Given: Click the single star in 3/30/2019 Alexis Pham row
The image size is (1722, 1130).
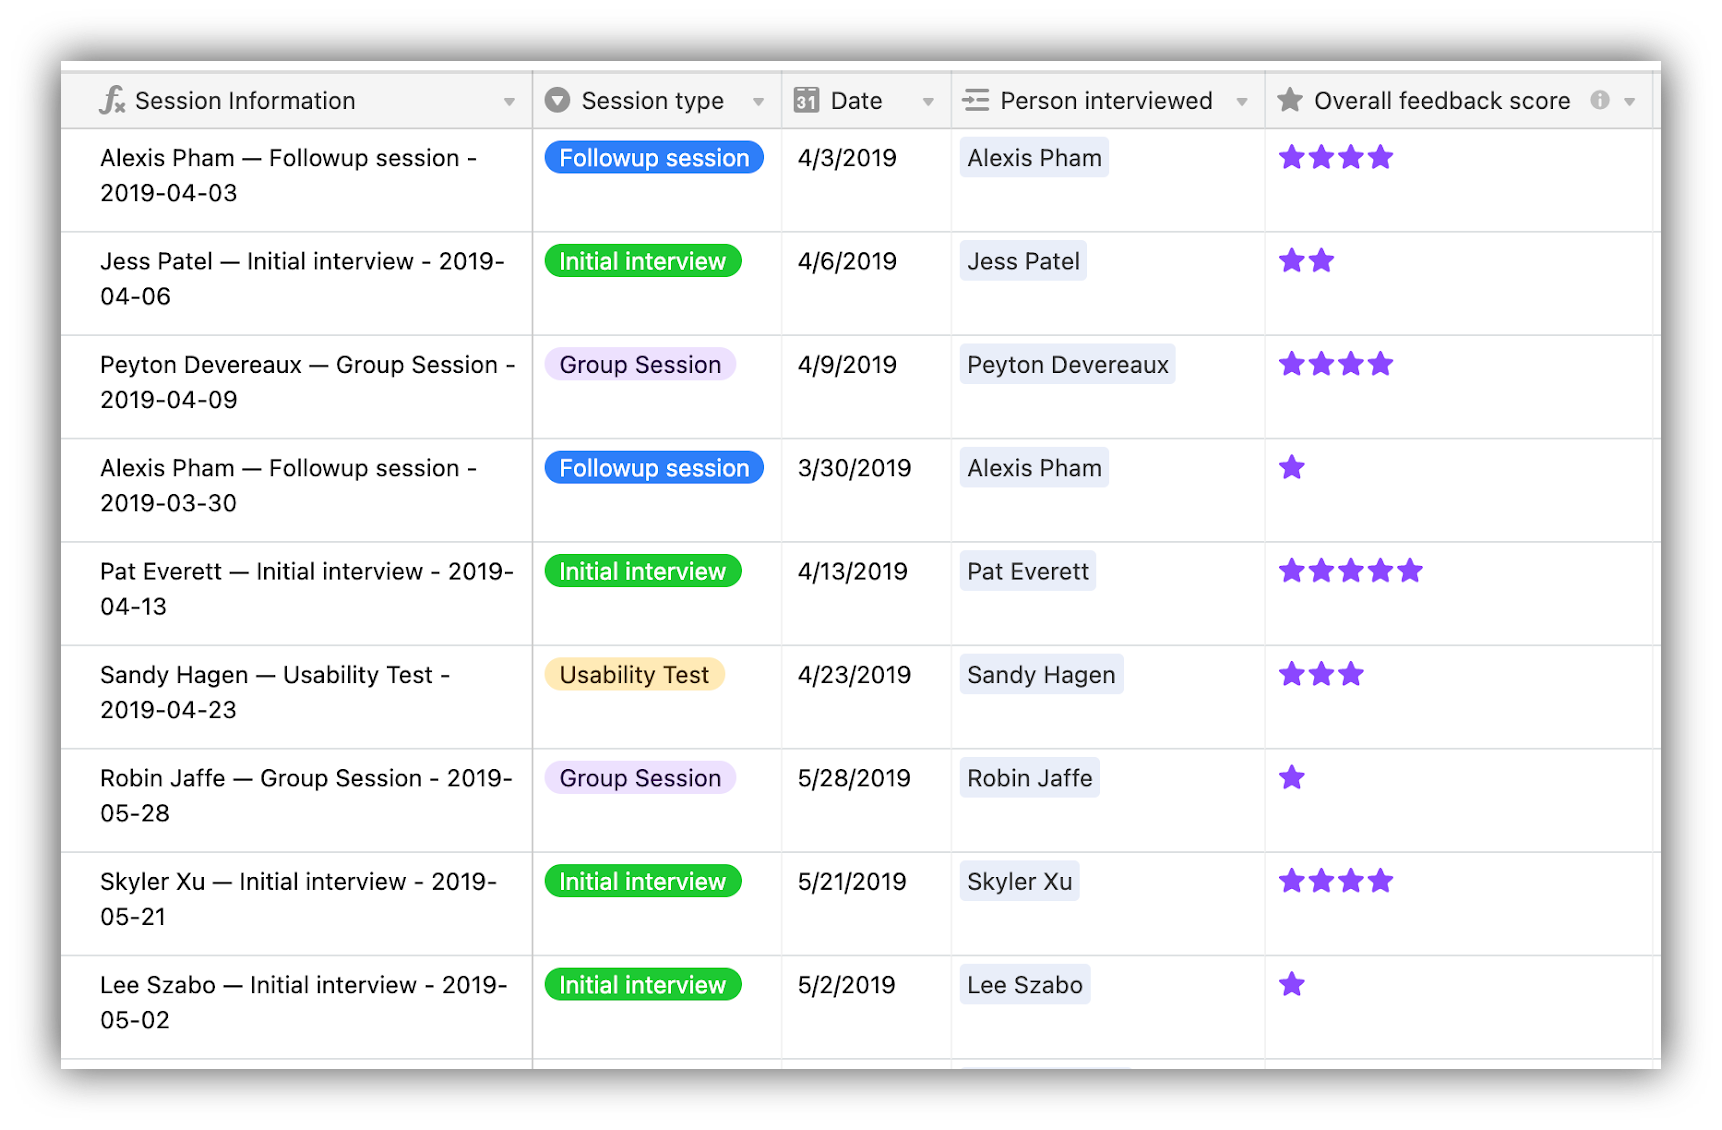Looking at the screenshot, I should tap(1292, 467).
